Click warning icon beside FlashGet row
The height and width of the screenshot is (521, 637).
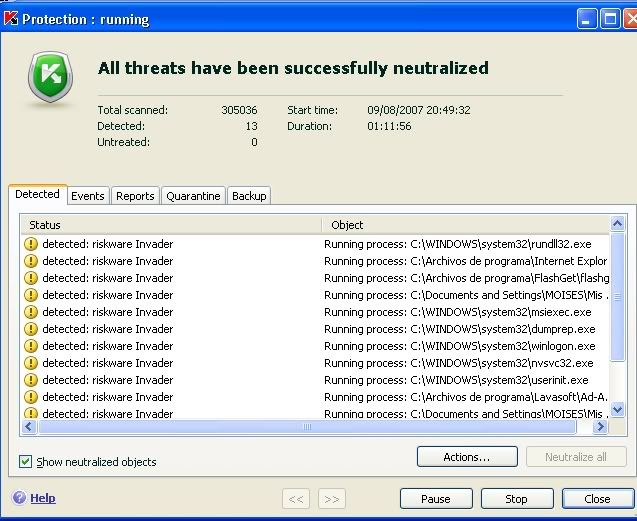(x=30, y=278)
